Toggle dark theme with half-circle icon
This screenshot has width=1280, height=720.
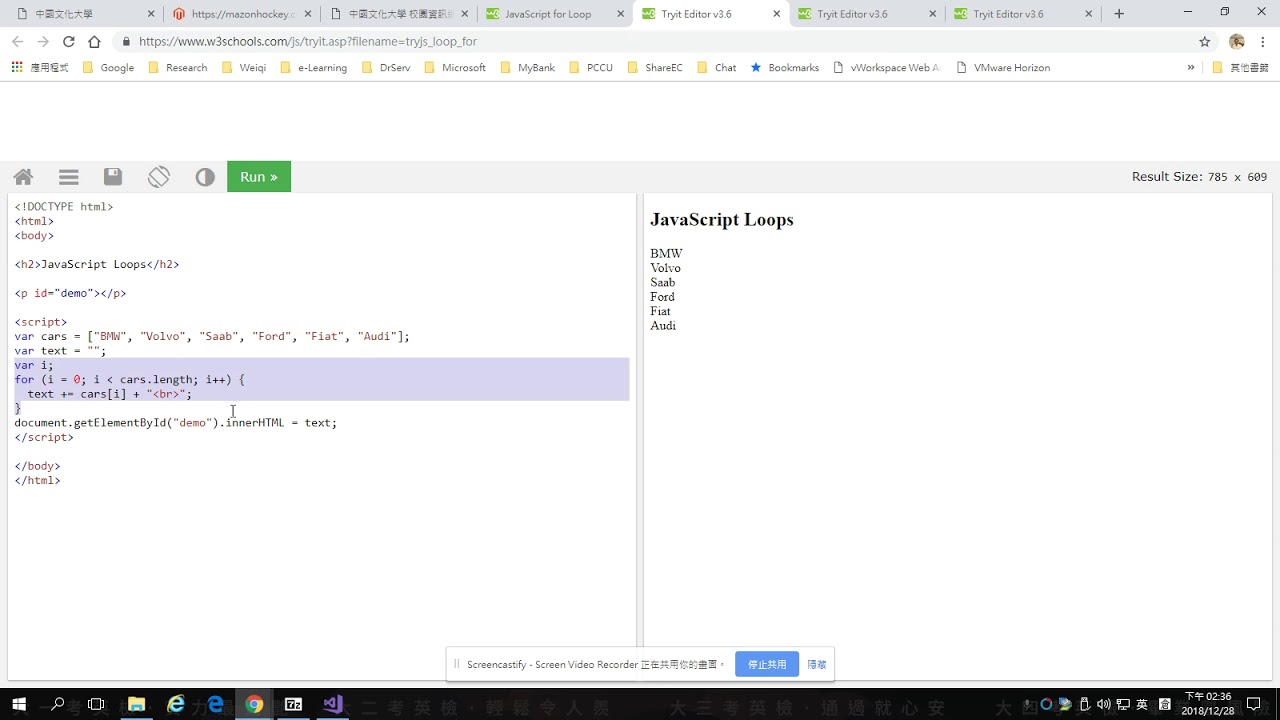pos(205,177)
